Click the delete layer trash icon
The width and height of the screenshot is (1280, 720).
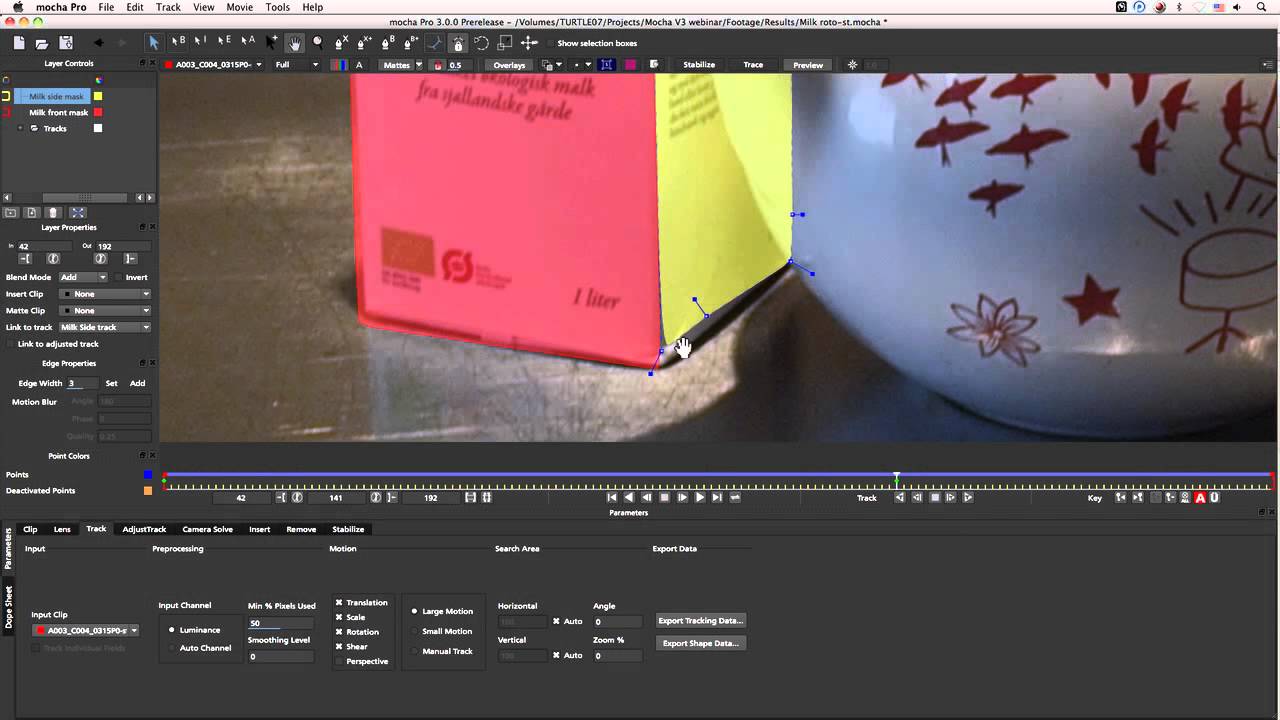click(x=54, y=212)
